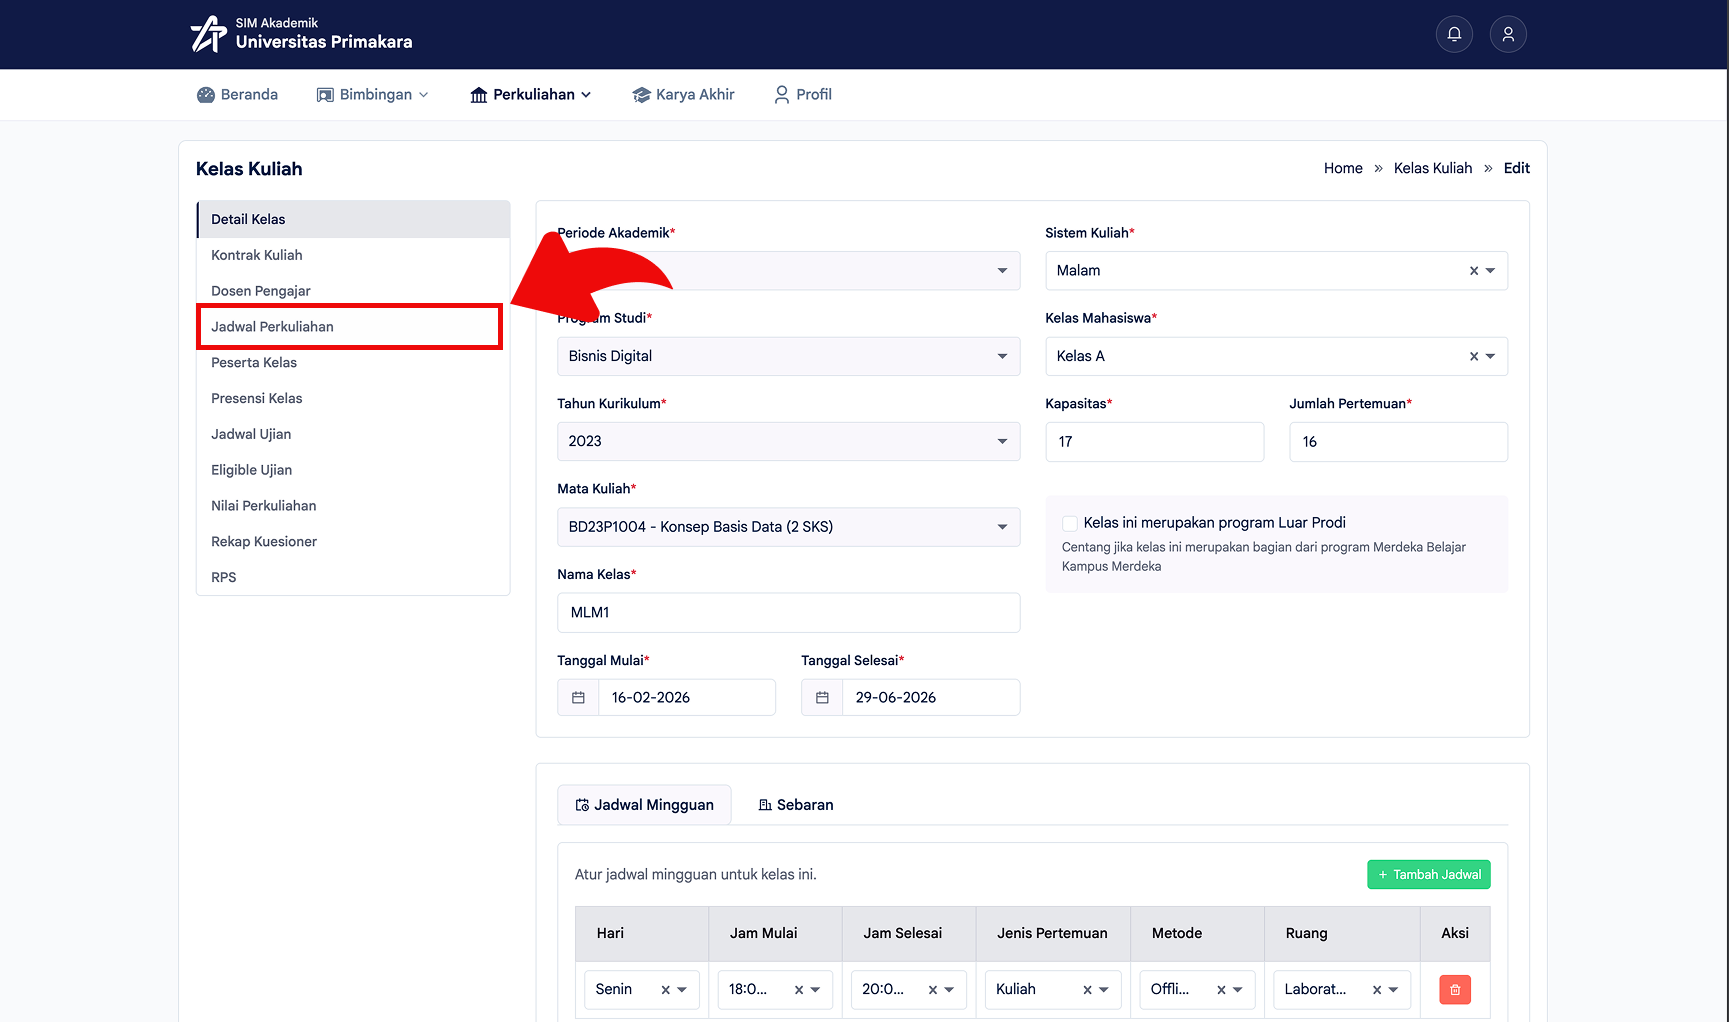This screenshot has width=1729, height=1022.
Task: Clear the Offli... method value
Action: click(x=1221, y=990)
